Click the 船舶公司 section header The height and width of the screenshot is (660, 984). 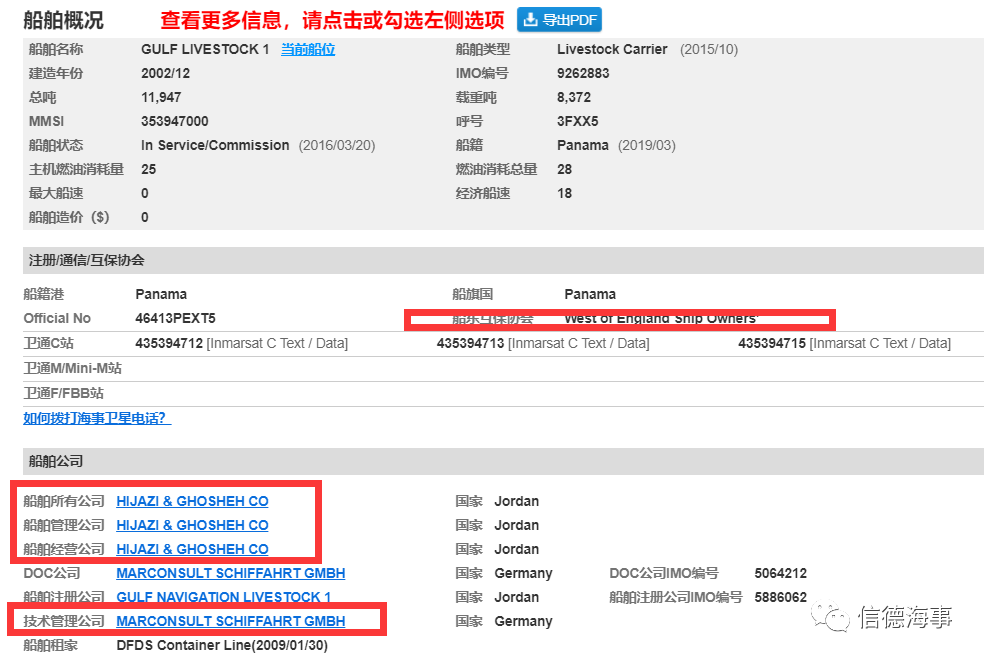pyautogui.click(x=56, y=461)
